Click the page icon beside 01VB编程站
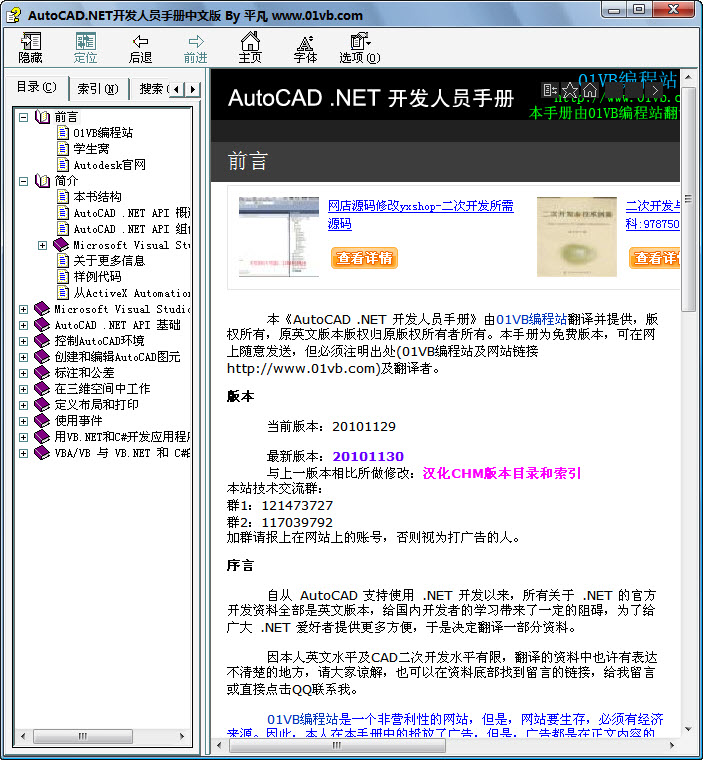Viewport: 703px width, 760px height. click(x=63, y=132)
